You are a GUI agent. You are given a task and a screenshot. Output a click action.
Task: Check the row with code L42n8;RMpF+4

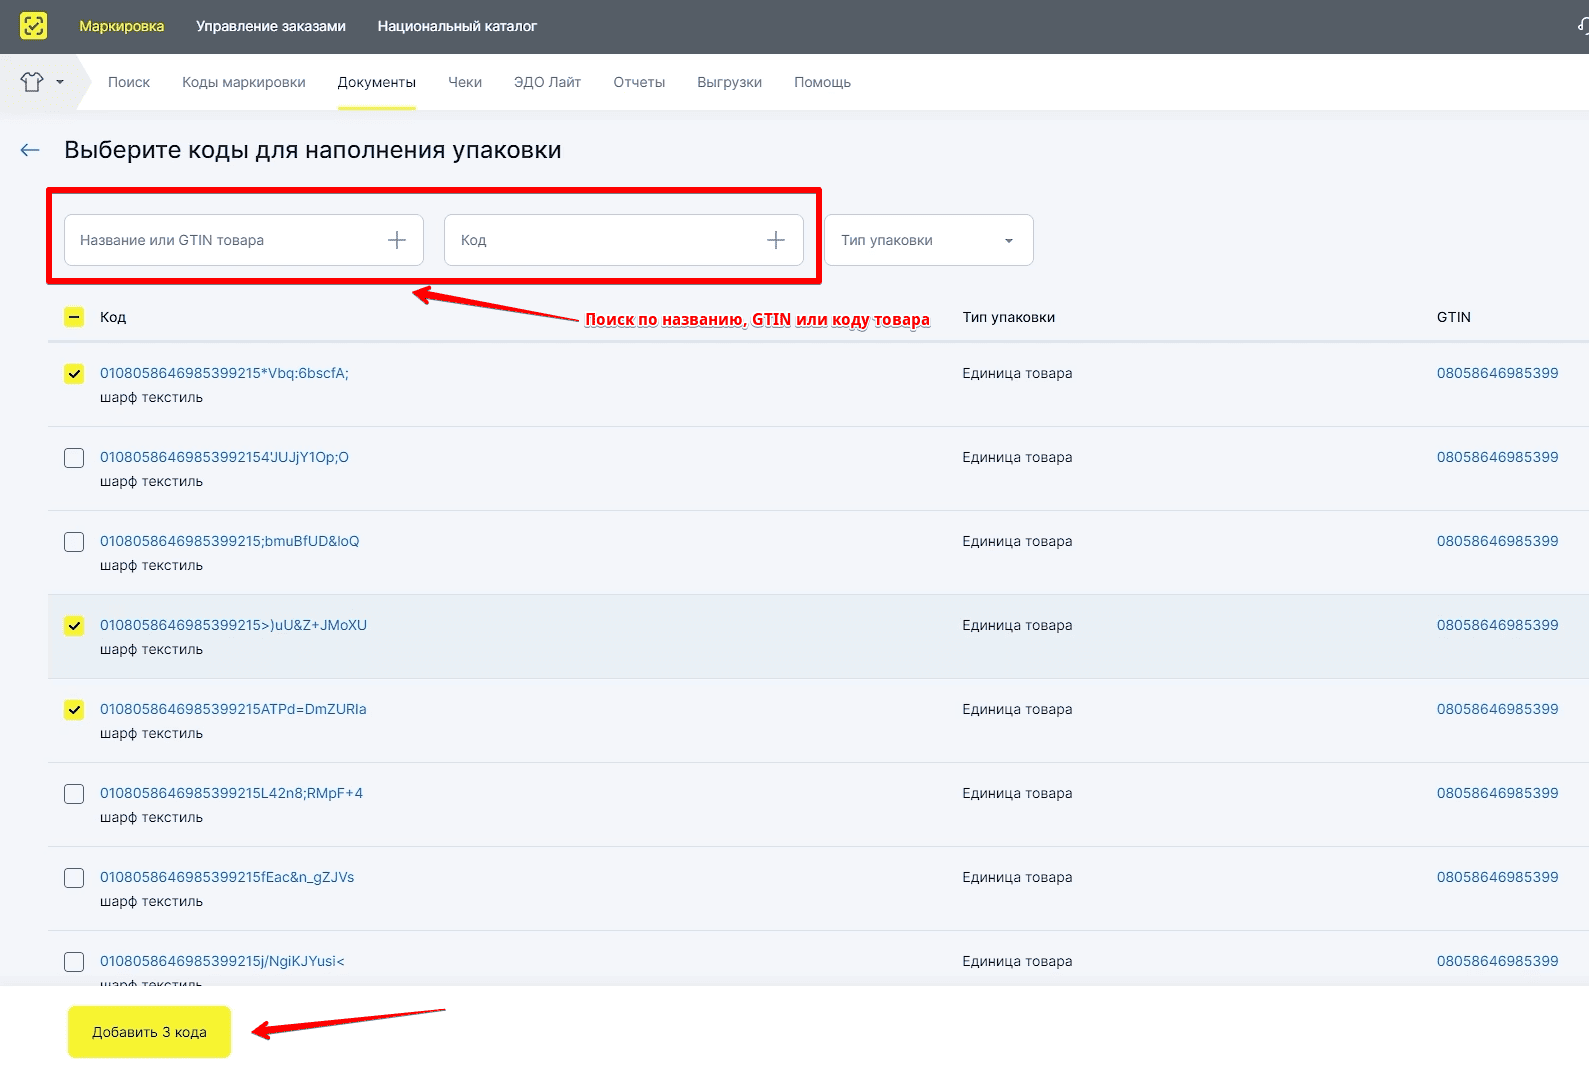click(x=74, y=794)
